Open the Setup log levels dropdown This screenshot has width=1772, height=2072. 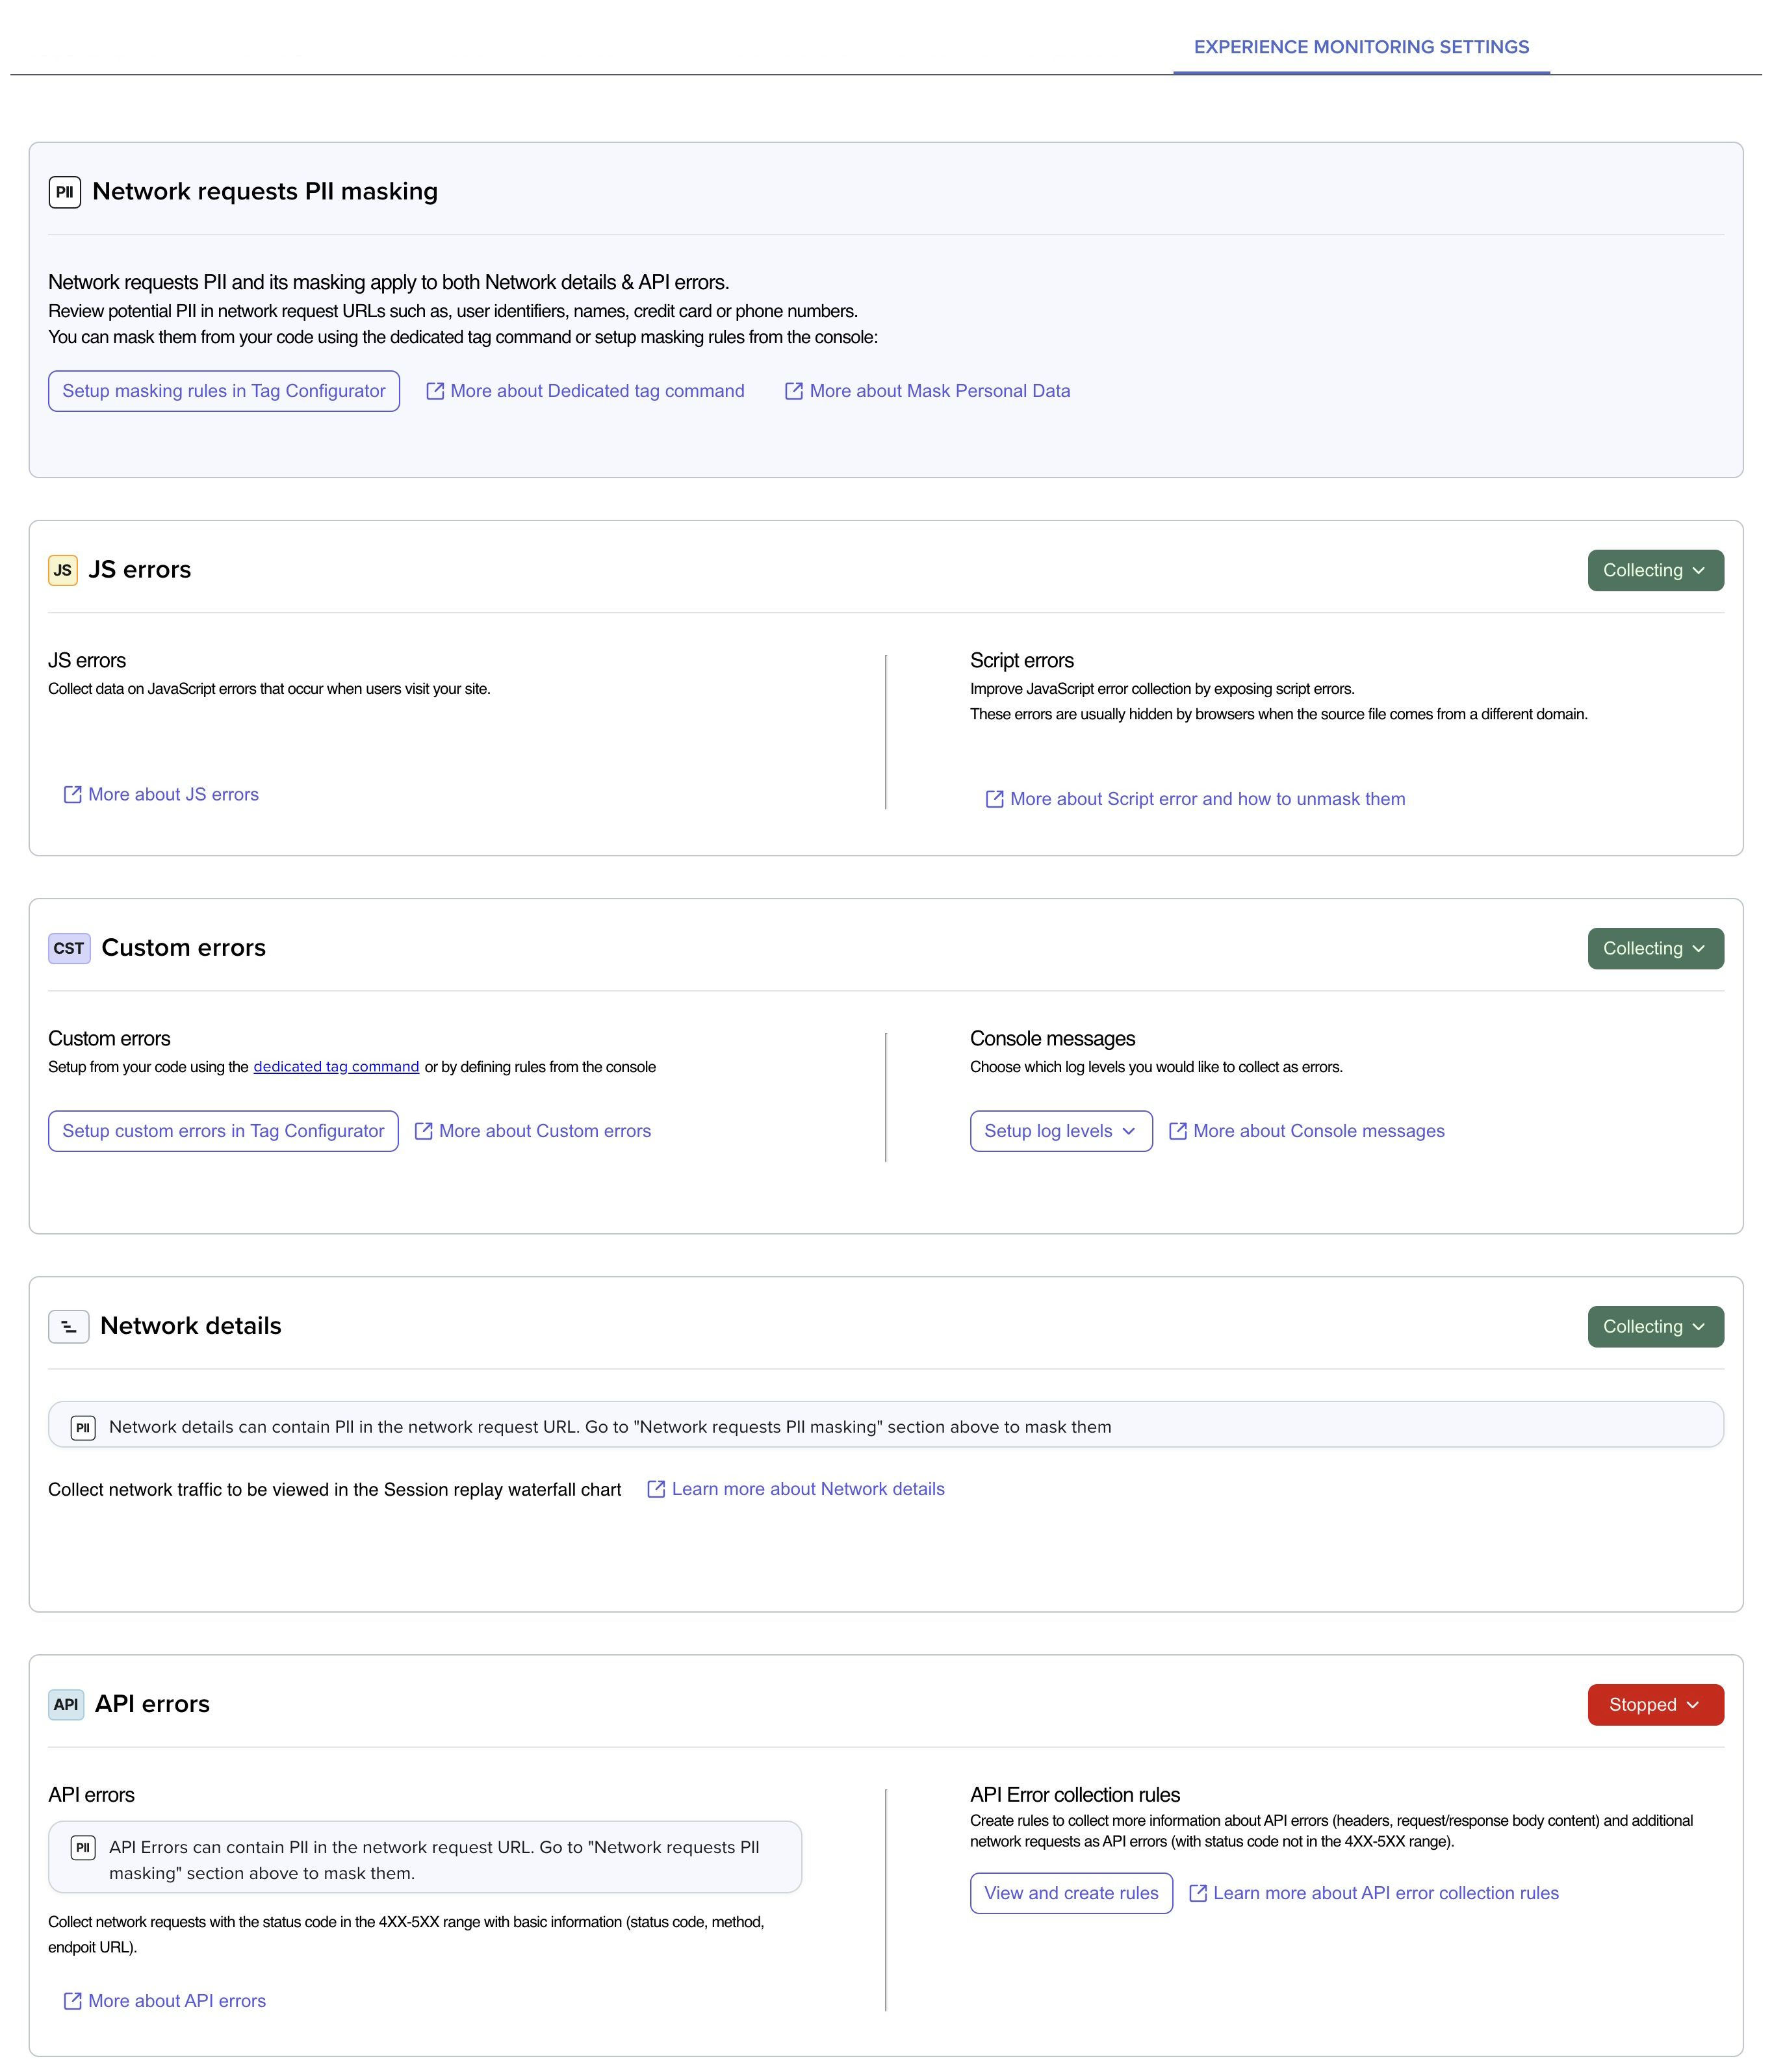point(1061,1131)
